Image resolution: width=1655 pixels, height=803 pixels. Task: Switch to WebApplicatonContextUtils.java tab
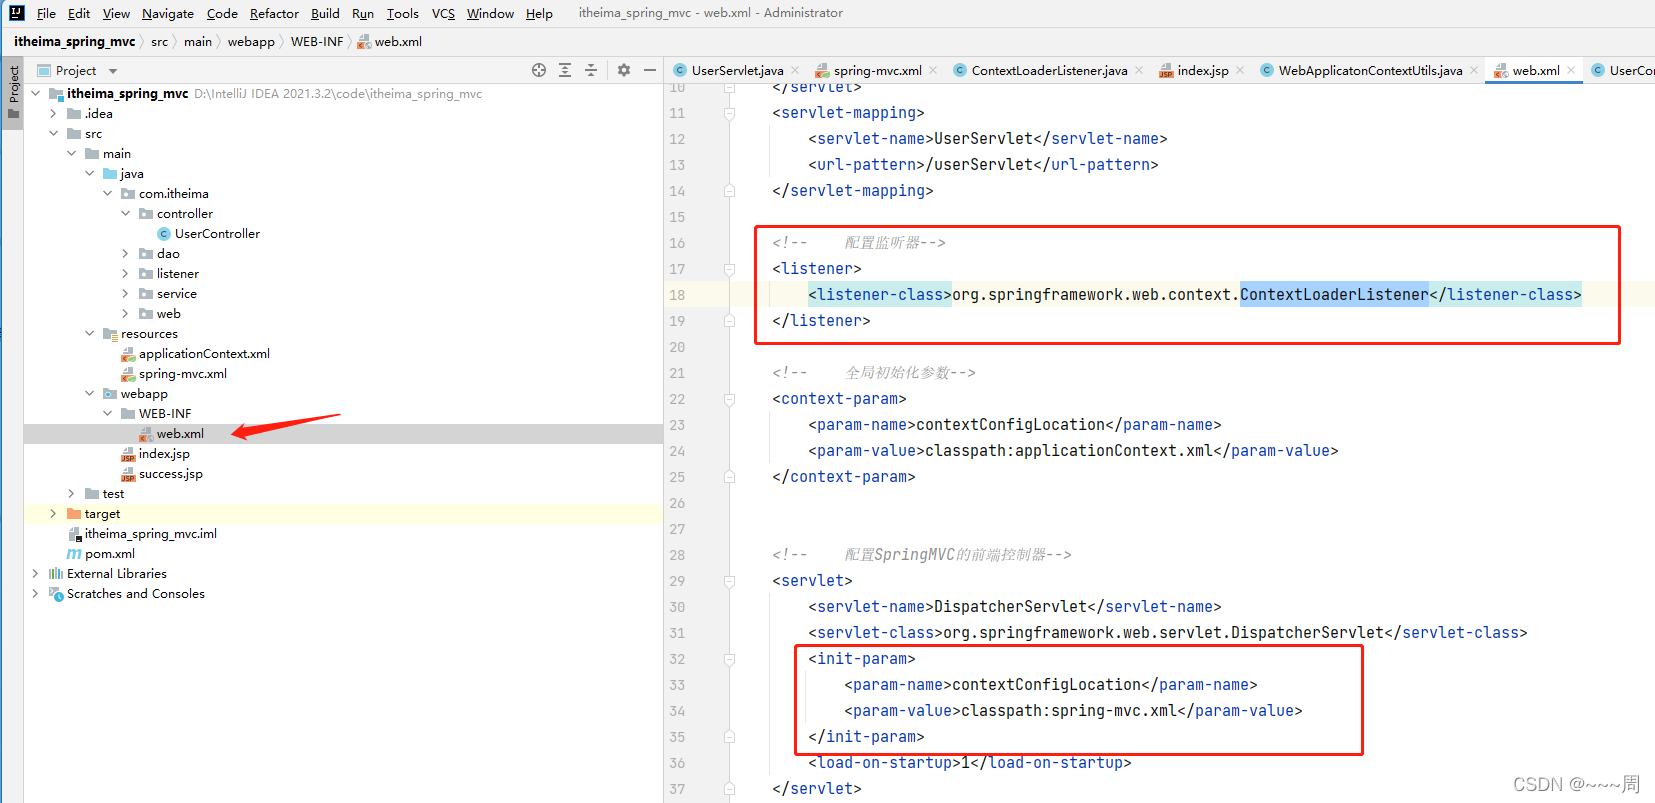1370,70
